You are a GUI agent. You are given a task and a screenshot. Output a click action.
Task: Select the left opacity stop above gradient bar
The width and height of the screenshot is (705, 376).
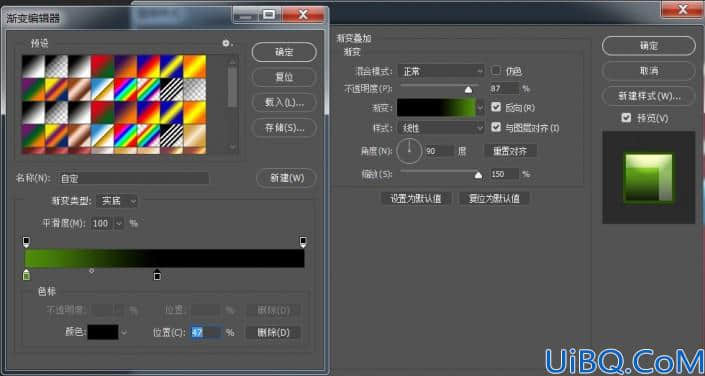[27, 242]
